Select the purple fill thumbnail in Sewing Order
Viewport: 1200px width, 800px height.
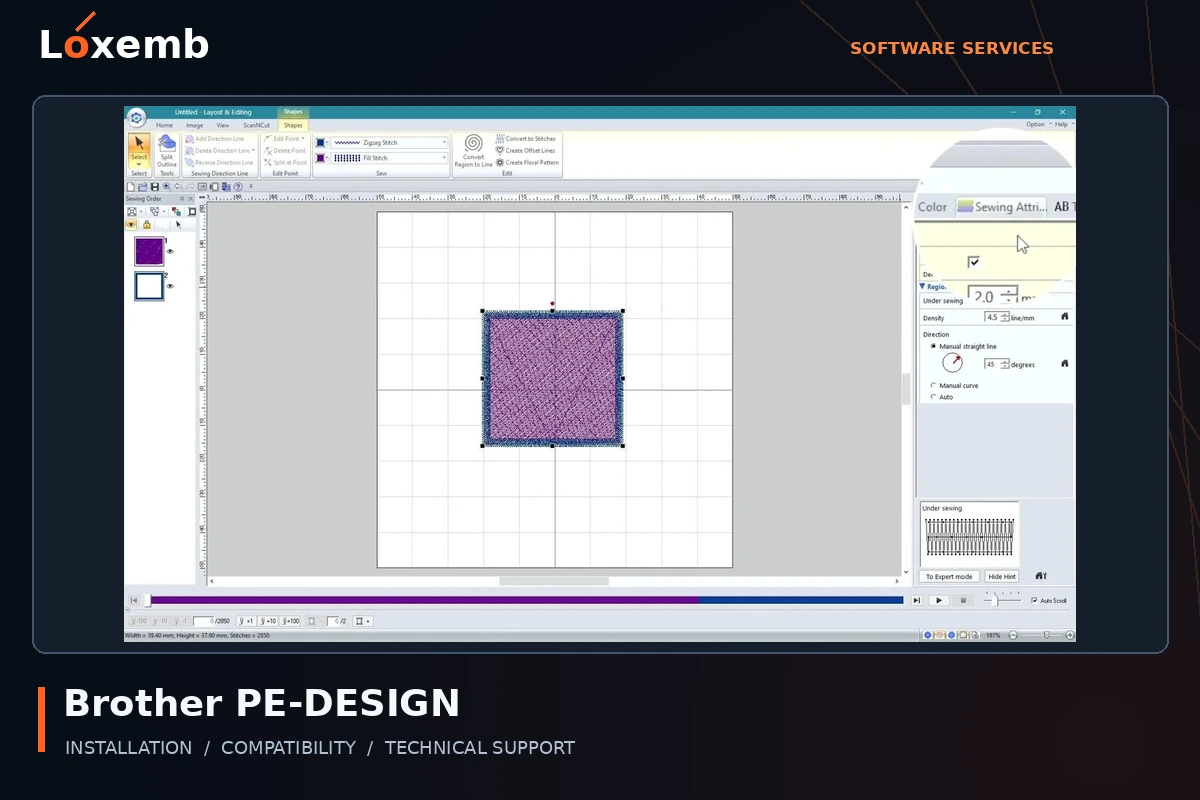coord(149,251)
